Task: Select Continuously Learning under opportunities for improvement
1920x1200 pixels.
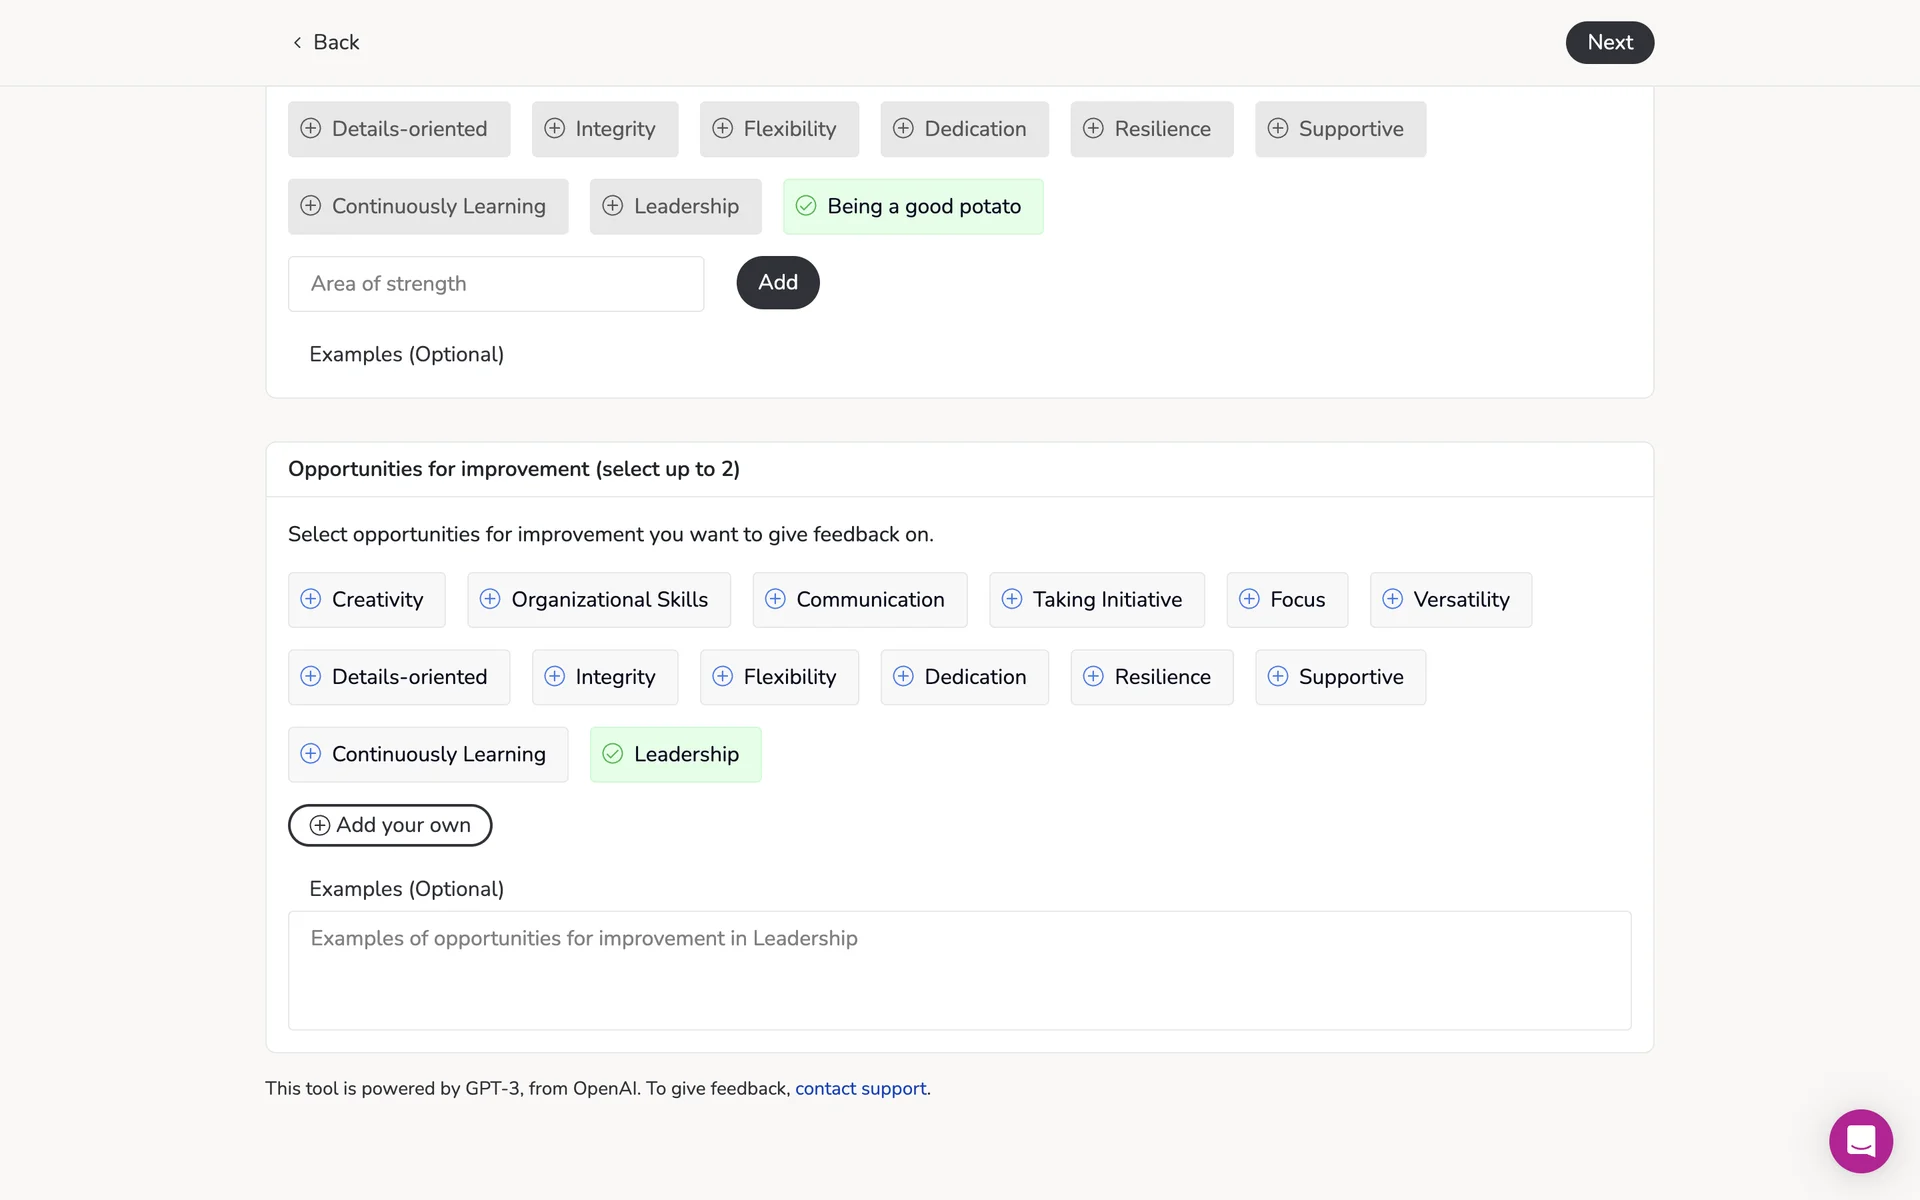Action: coord(427,755)
